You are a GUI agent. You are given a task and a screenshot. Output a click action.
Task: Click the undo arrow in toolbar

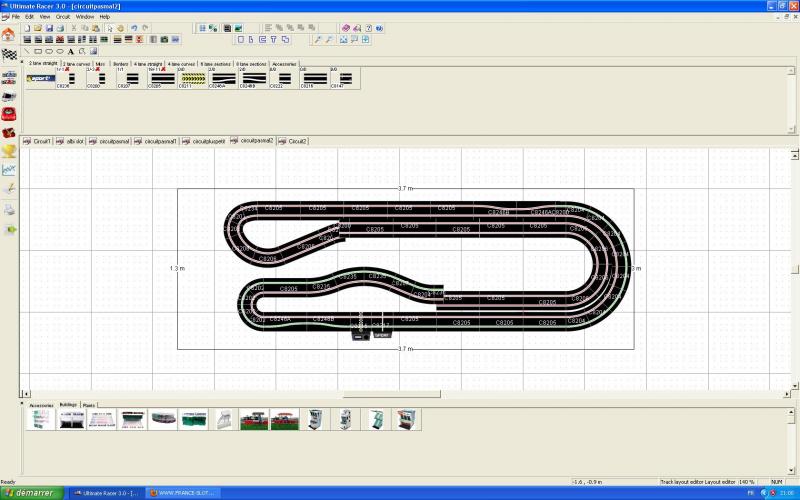(x=134, y=28)
